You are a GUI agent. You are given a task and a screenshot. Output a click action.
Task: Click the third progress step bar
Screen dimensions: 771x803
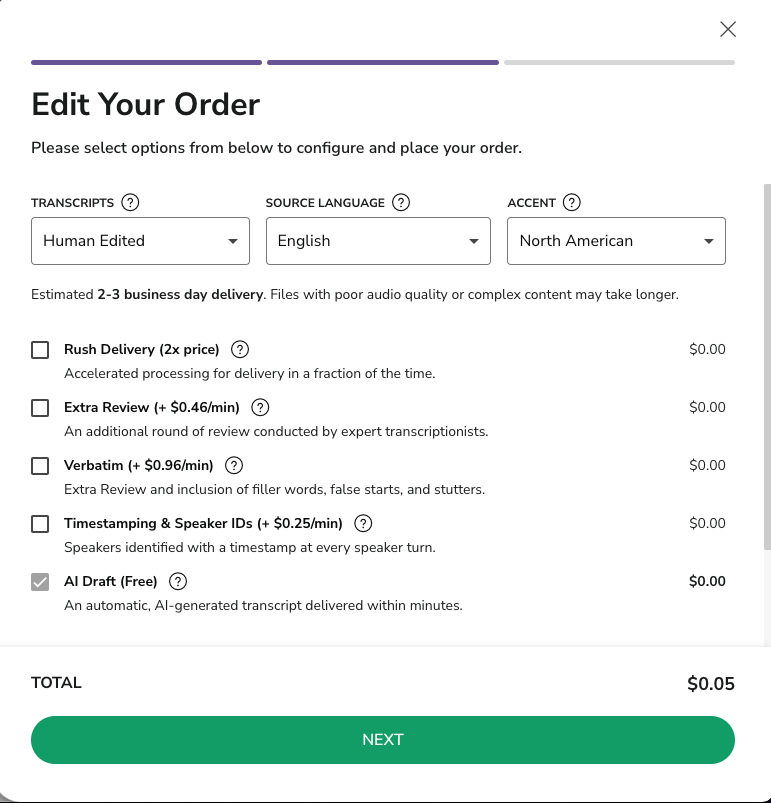click(x=619, y=62)
